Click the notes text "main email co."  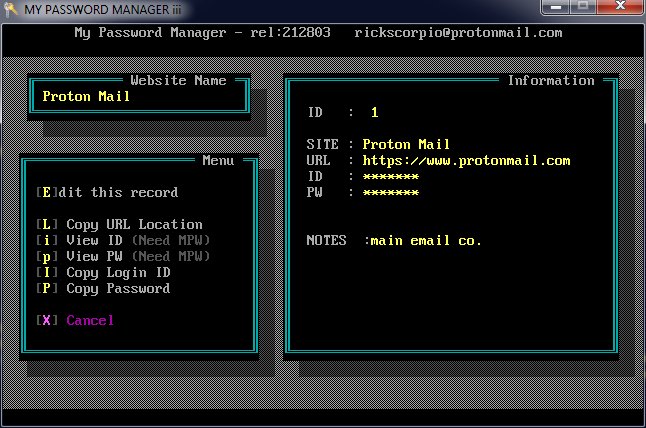426,240
